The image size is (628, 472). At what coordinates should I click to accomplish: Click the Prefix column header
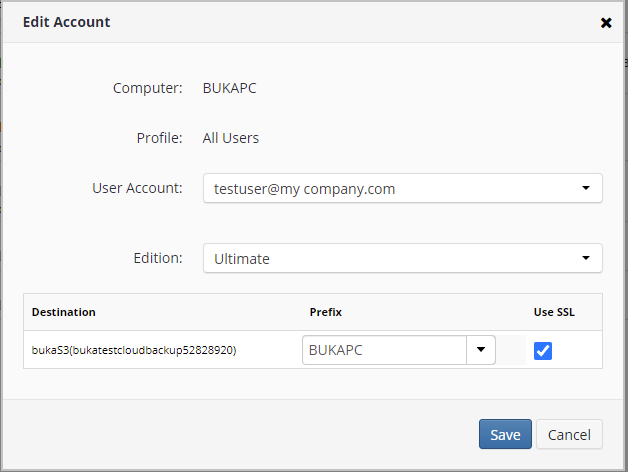pos(326,312)
